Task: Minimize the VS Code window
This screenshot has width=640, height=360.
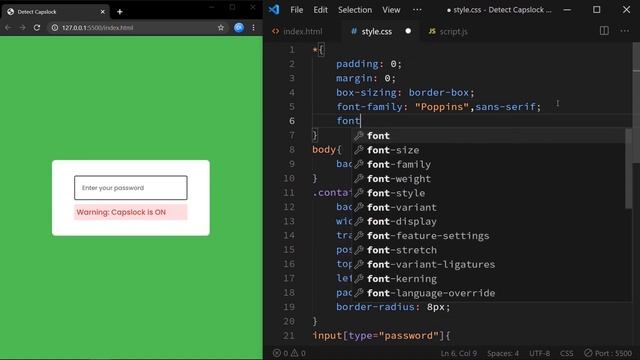Action: [567, 9]
